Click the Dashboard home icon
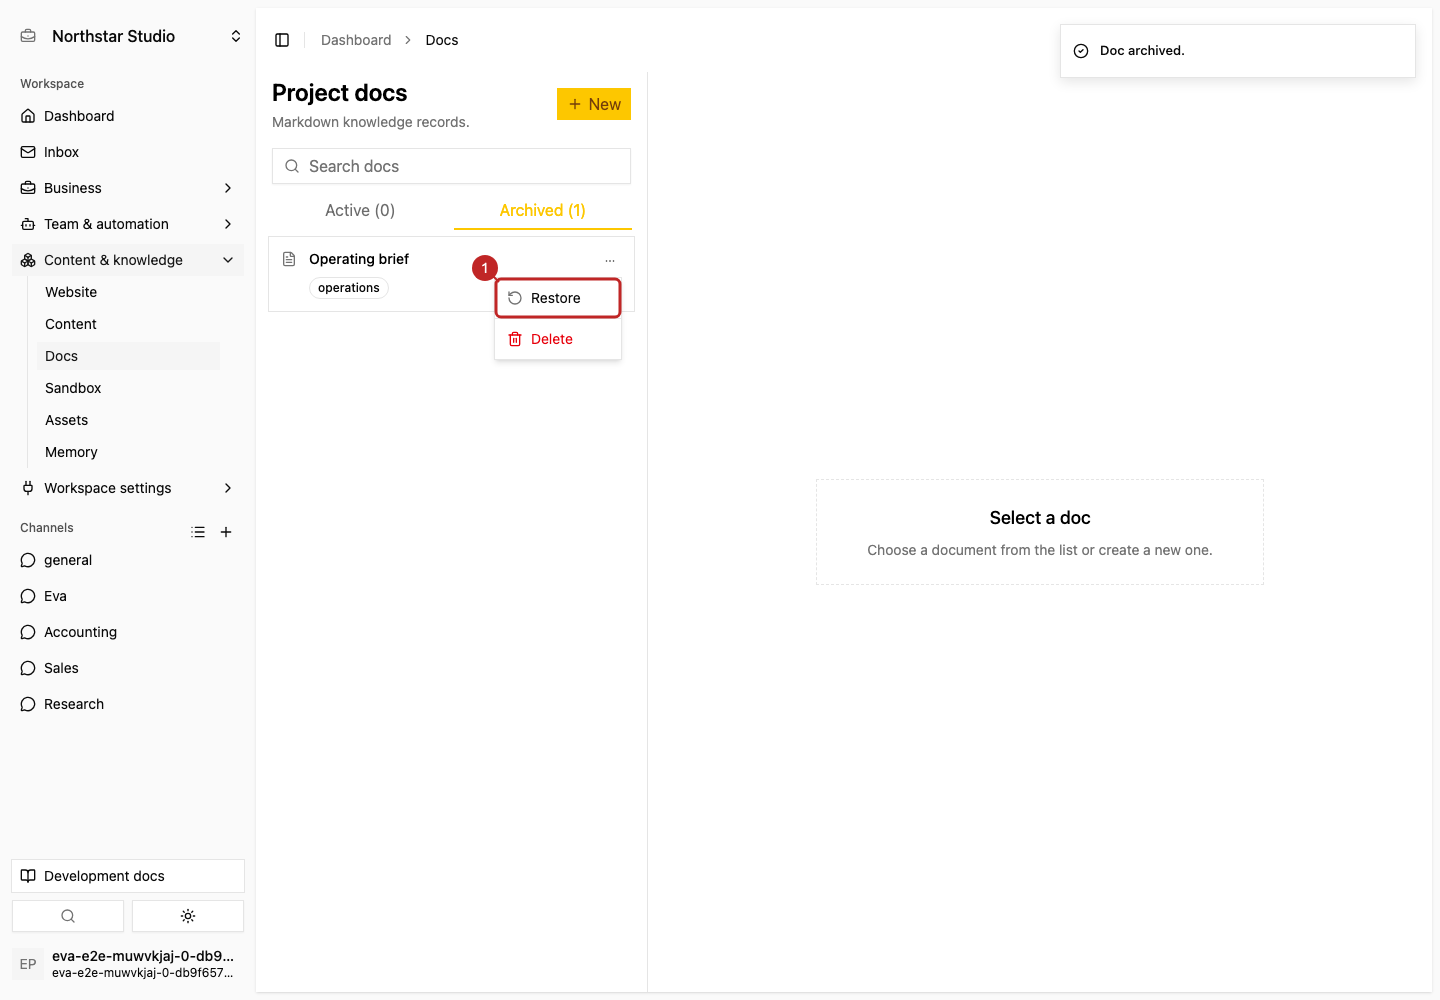Screen dimensions: 1440x1000 [28, 116]
